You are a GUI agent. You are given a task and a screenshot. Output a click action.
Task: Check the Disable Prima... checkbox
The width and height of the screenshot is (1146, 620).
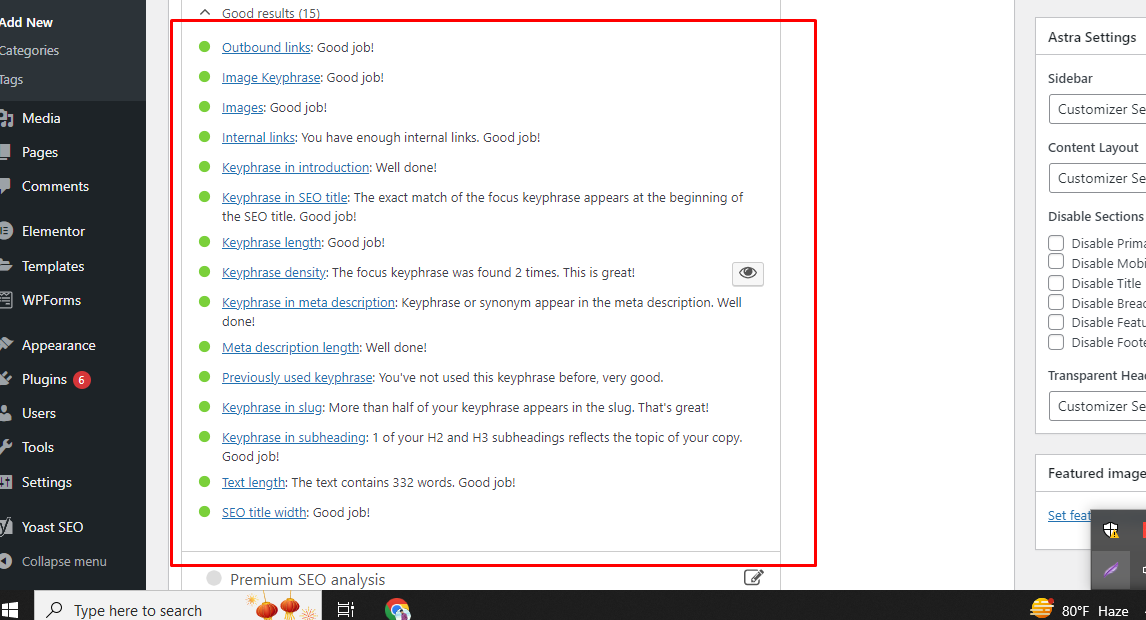[x=1056, y=243]
